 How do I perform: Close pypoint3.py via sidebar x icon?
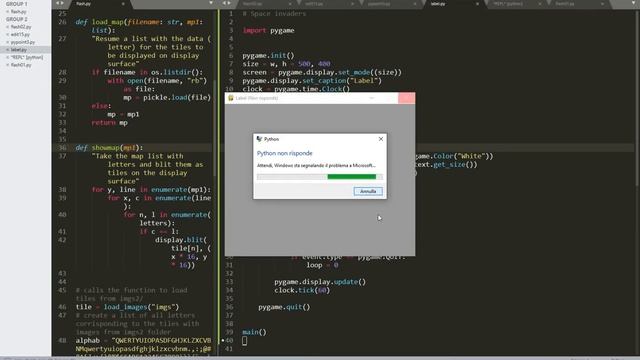(7, 42)
